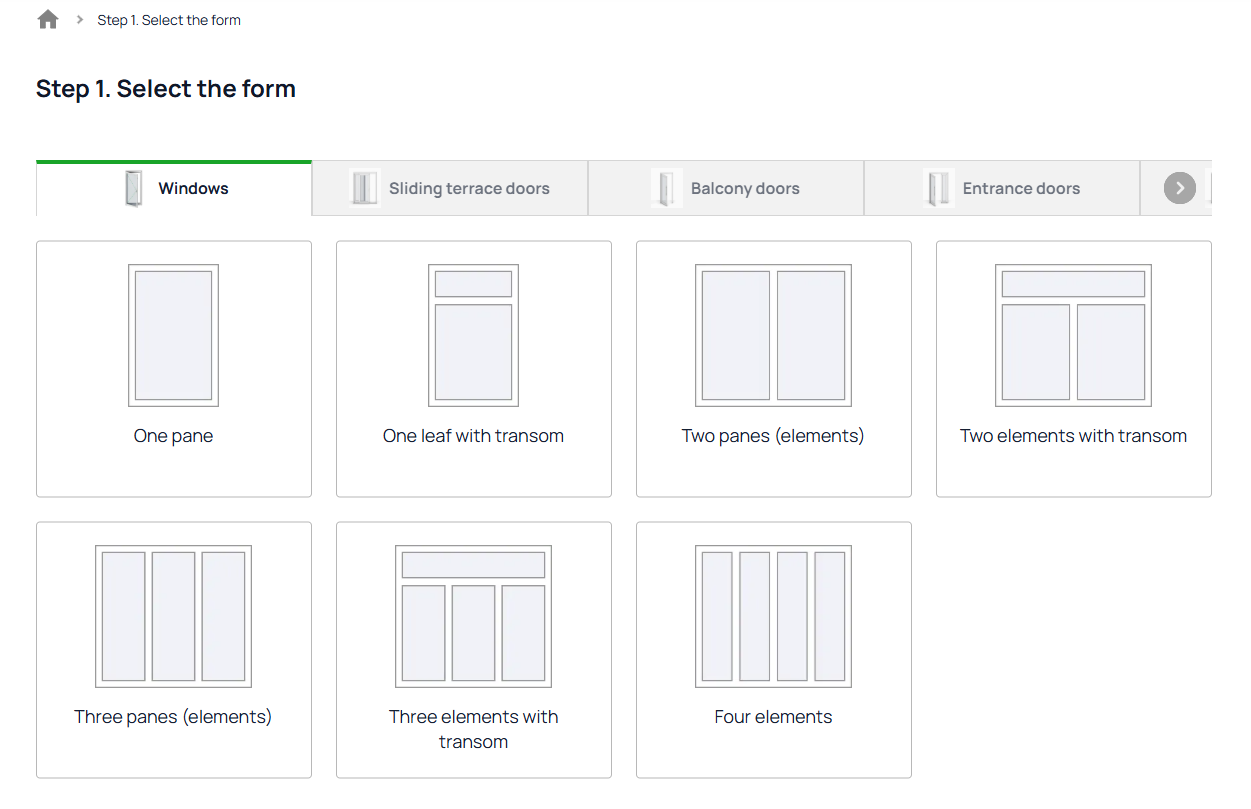Click the One pane label text
Image resolution: width=1251 pixels, height=809 pixels.
[173, 435]
